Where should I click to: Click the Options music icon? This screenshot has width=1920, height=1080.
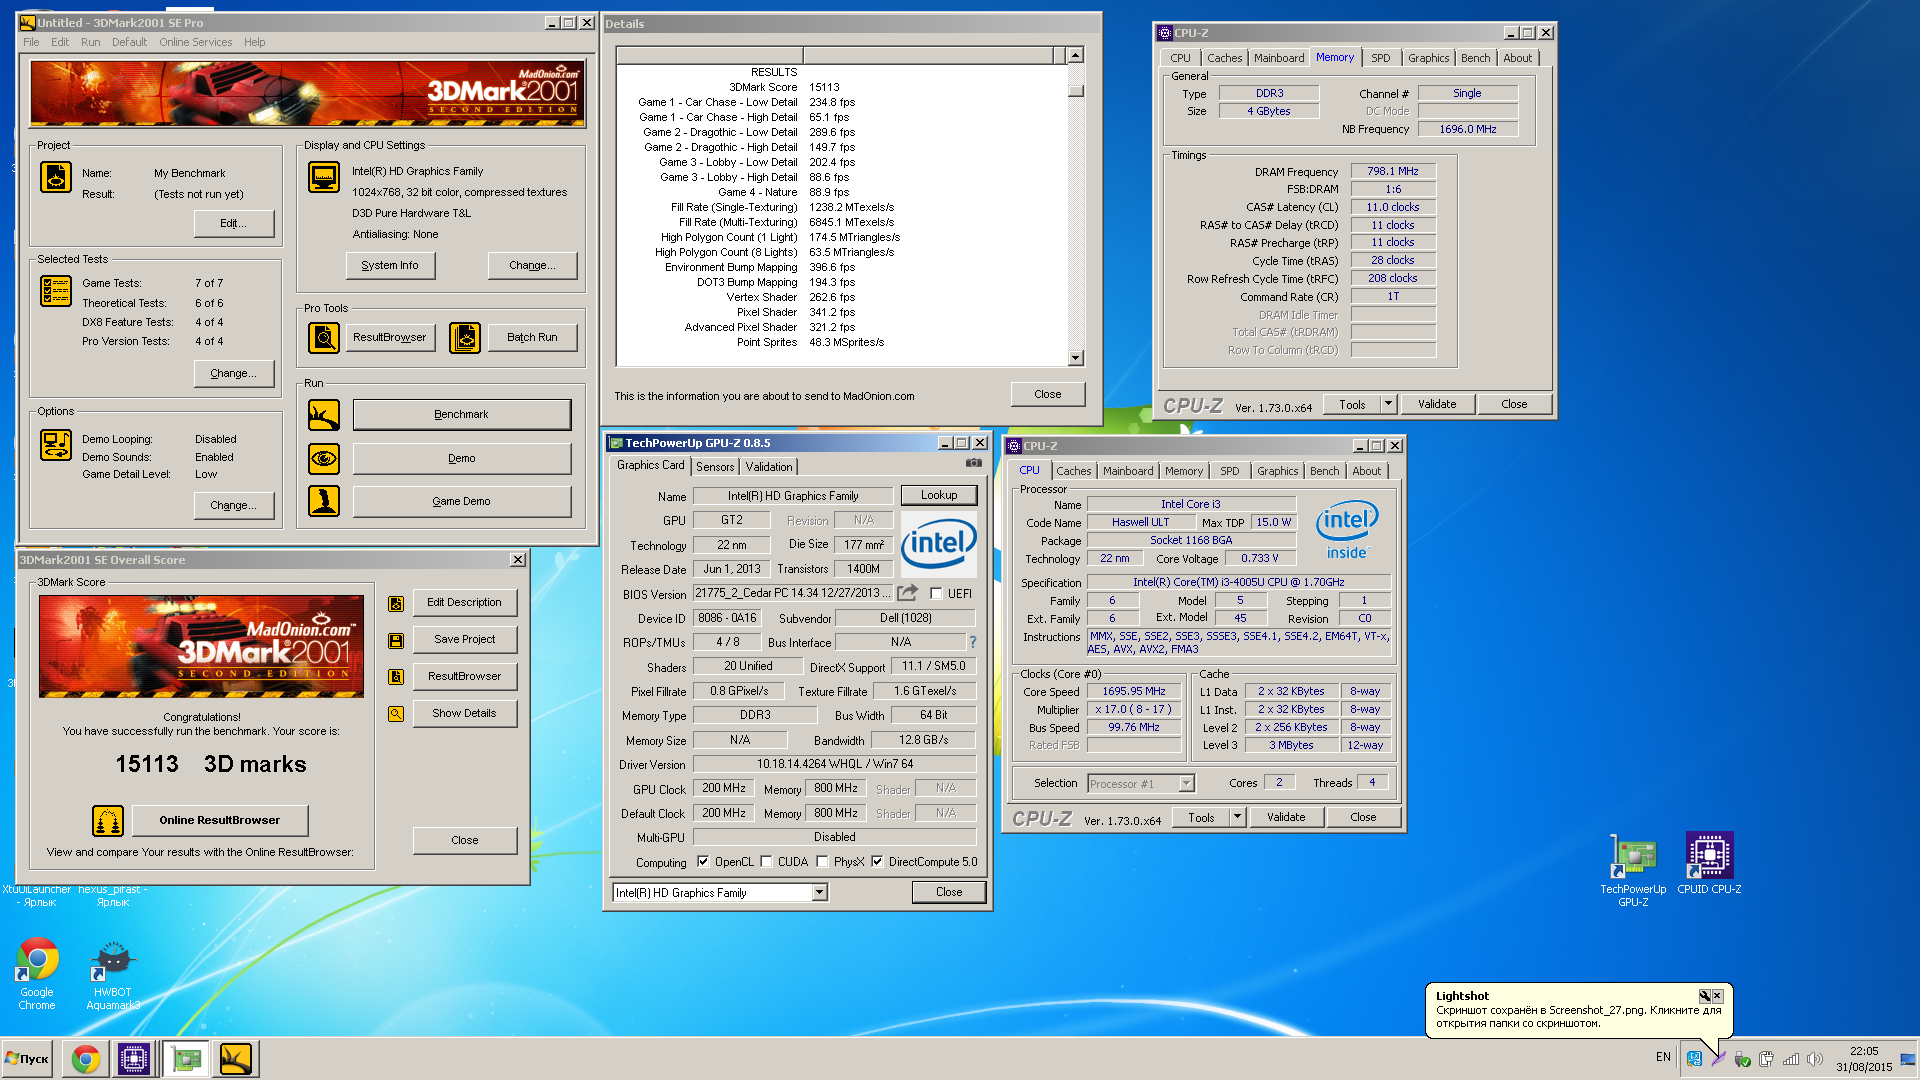56,445
